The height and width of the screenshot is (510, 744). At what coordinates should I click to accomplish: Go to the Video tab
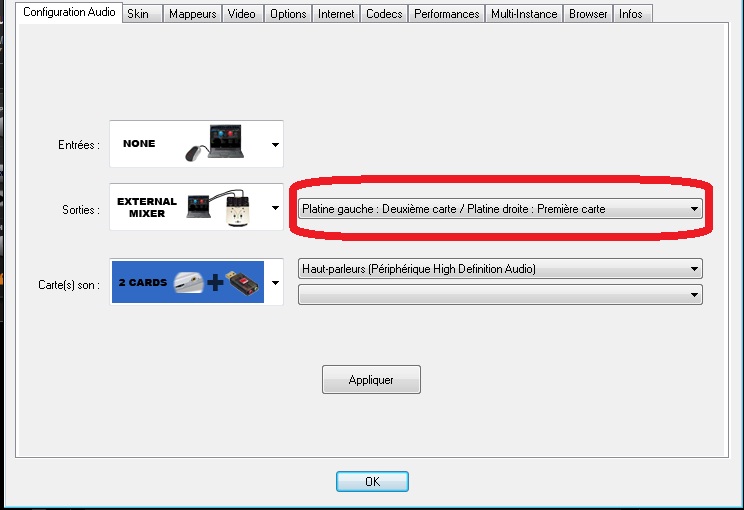242,14
